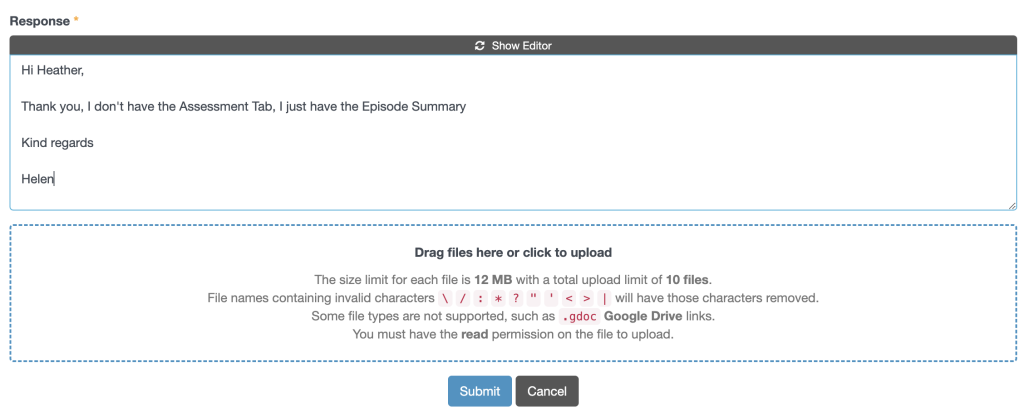
Task: Cancel the response form
Action: [547, 391]
